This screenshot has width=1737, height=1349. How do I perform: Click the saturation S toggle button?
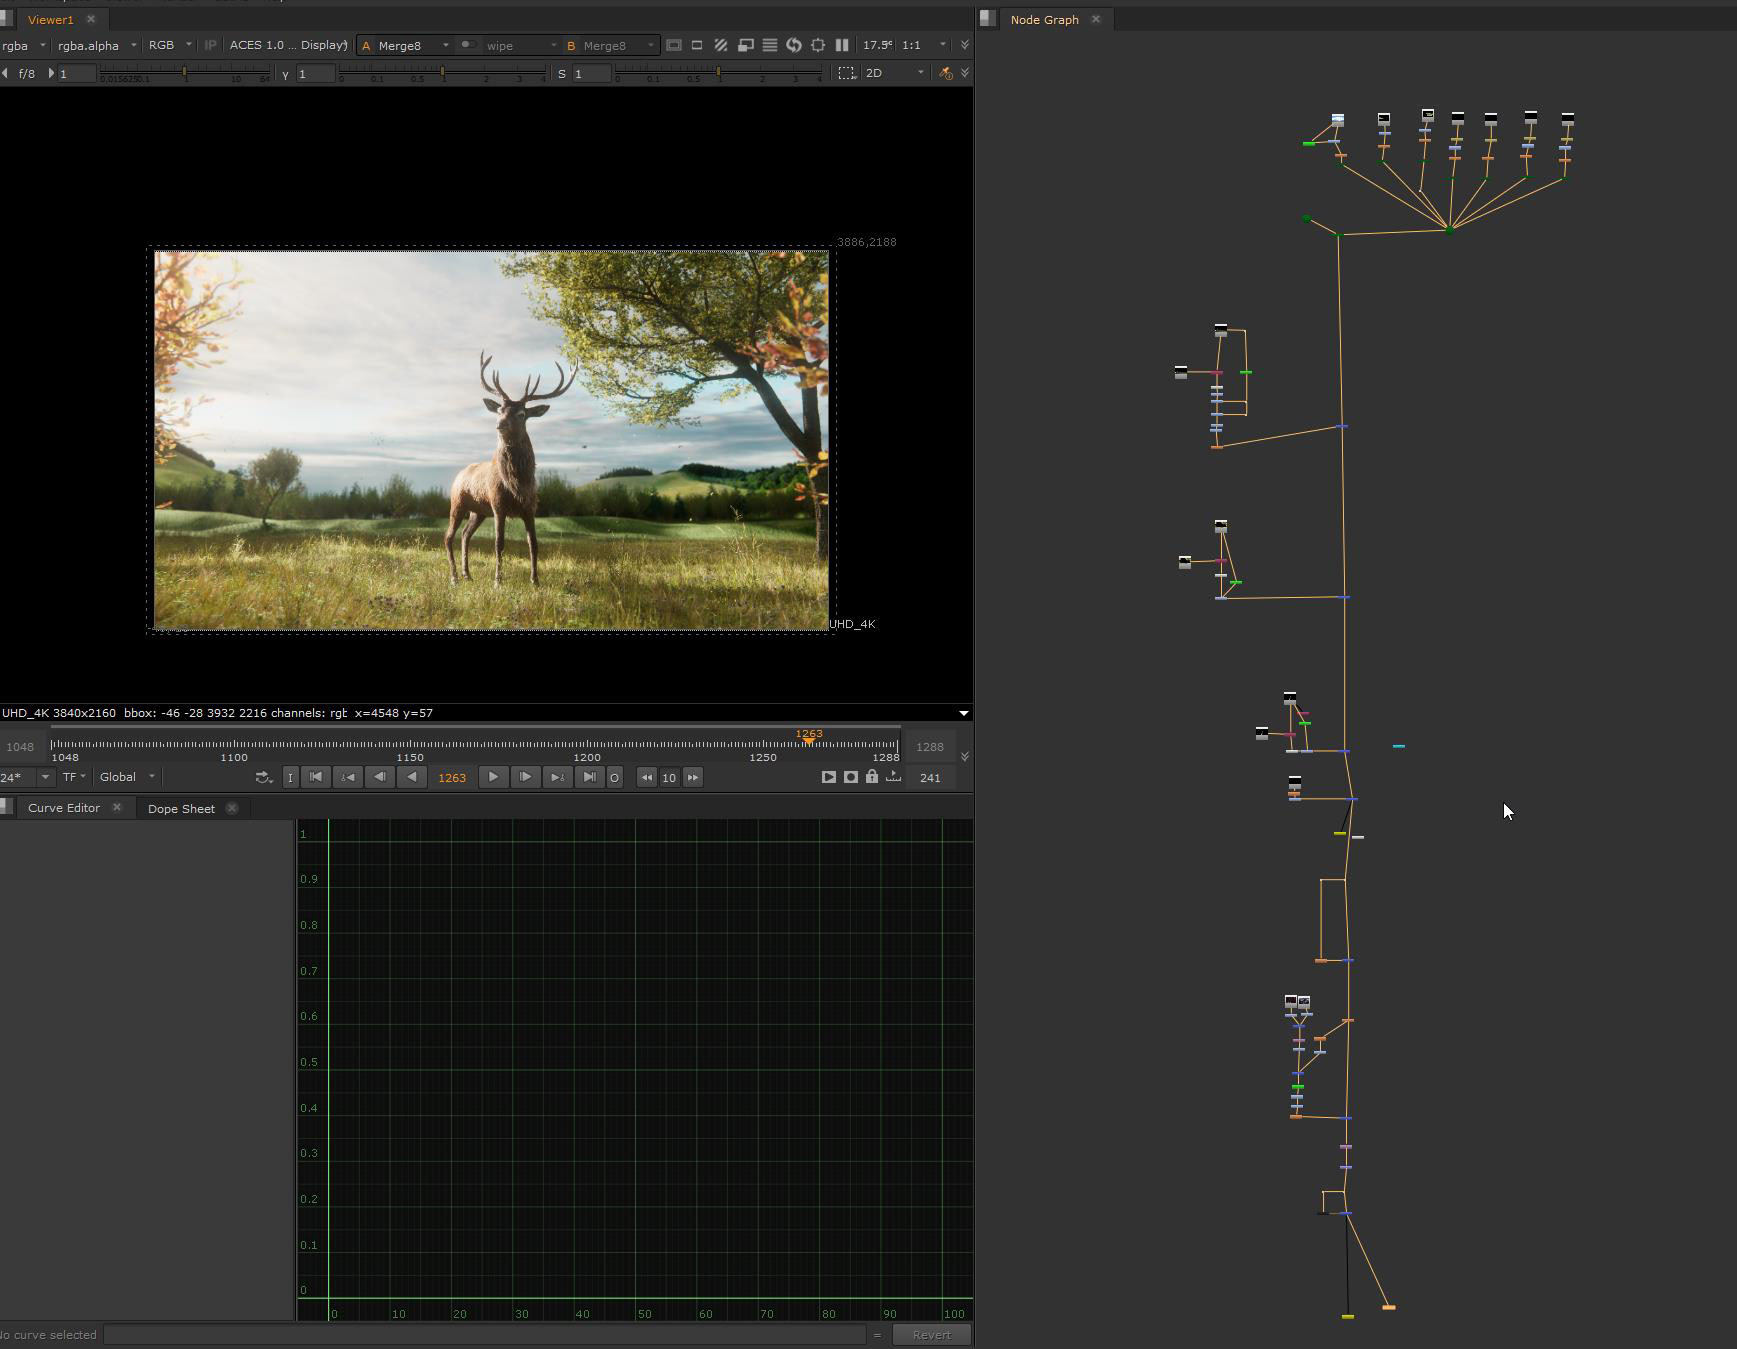pyautogui.click(x=562, y=74)
